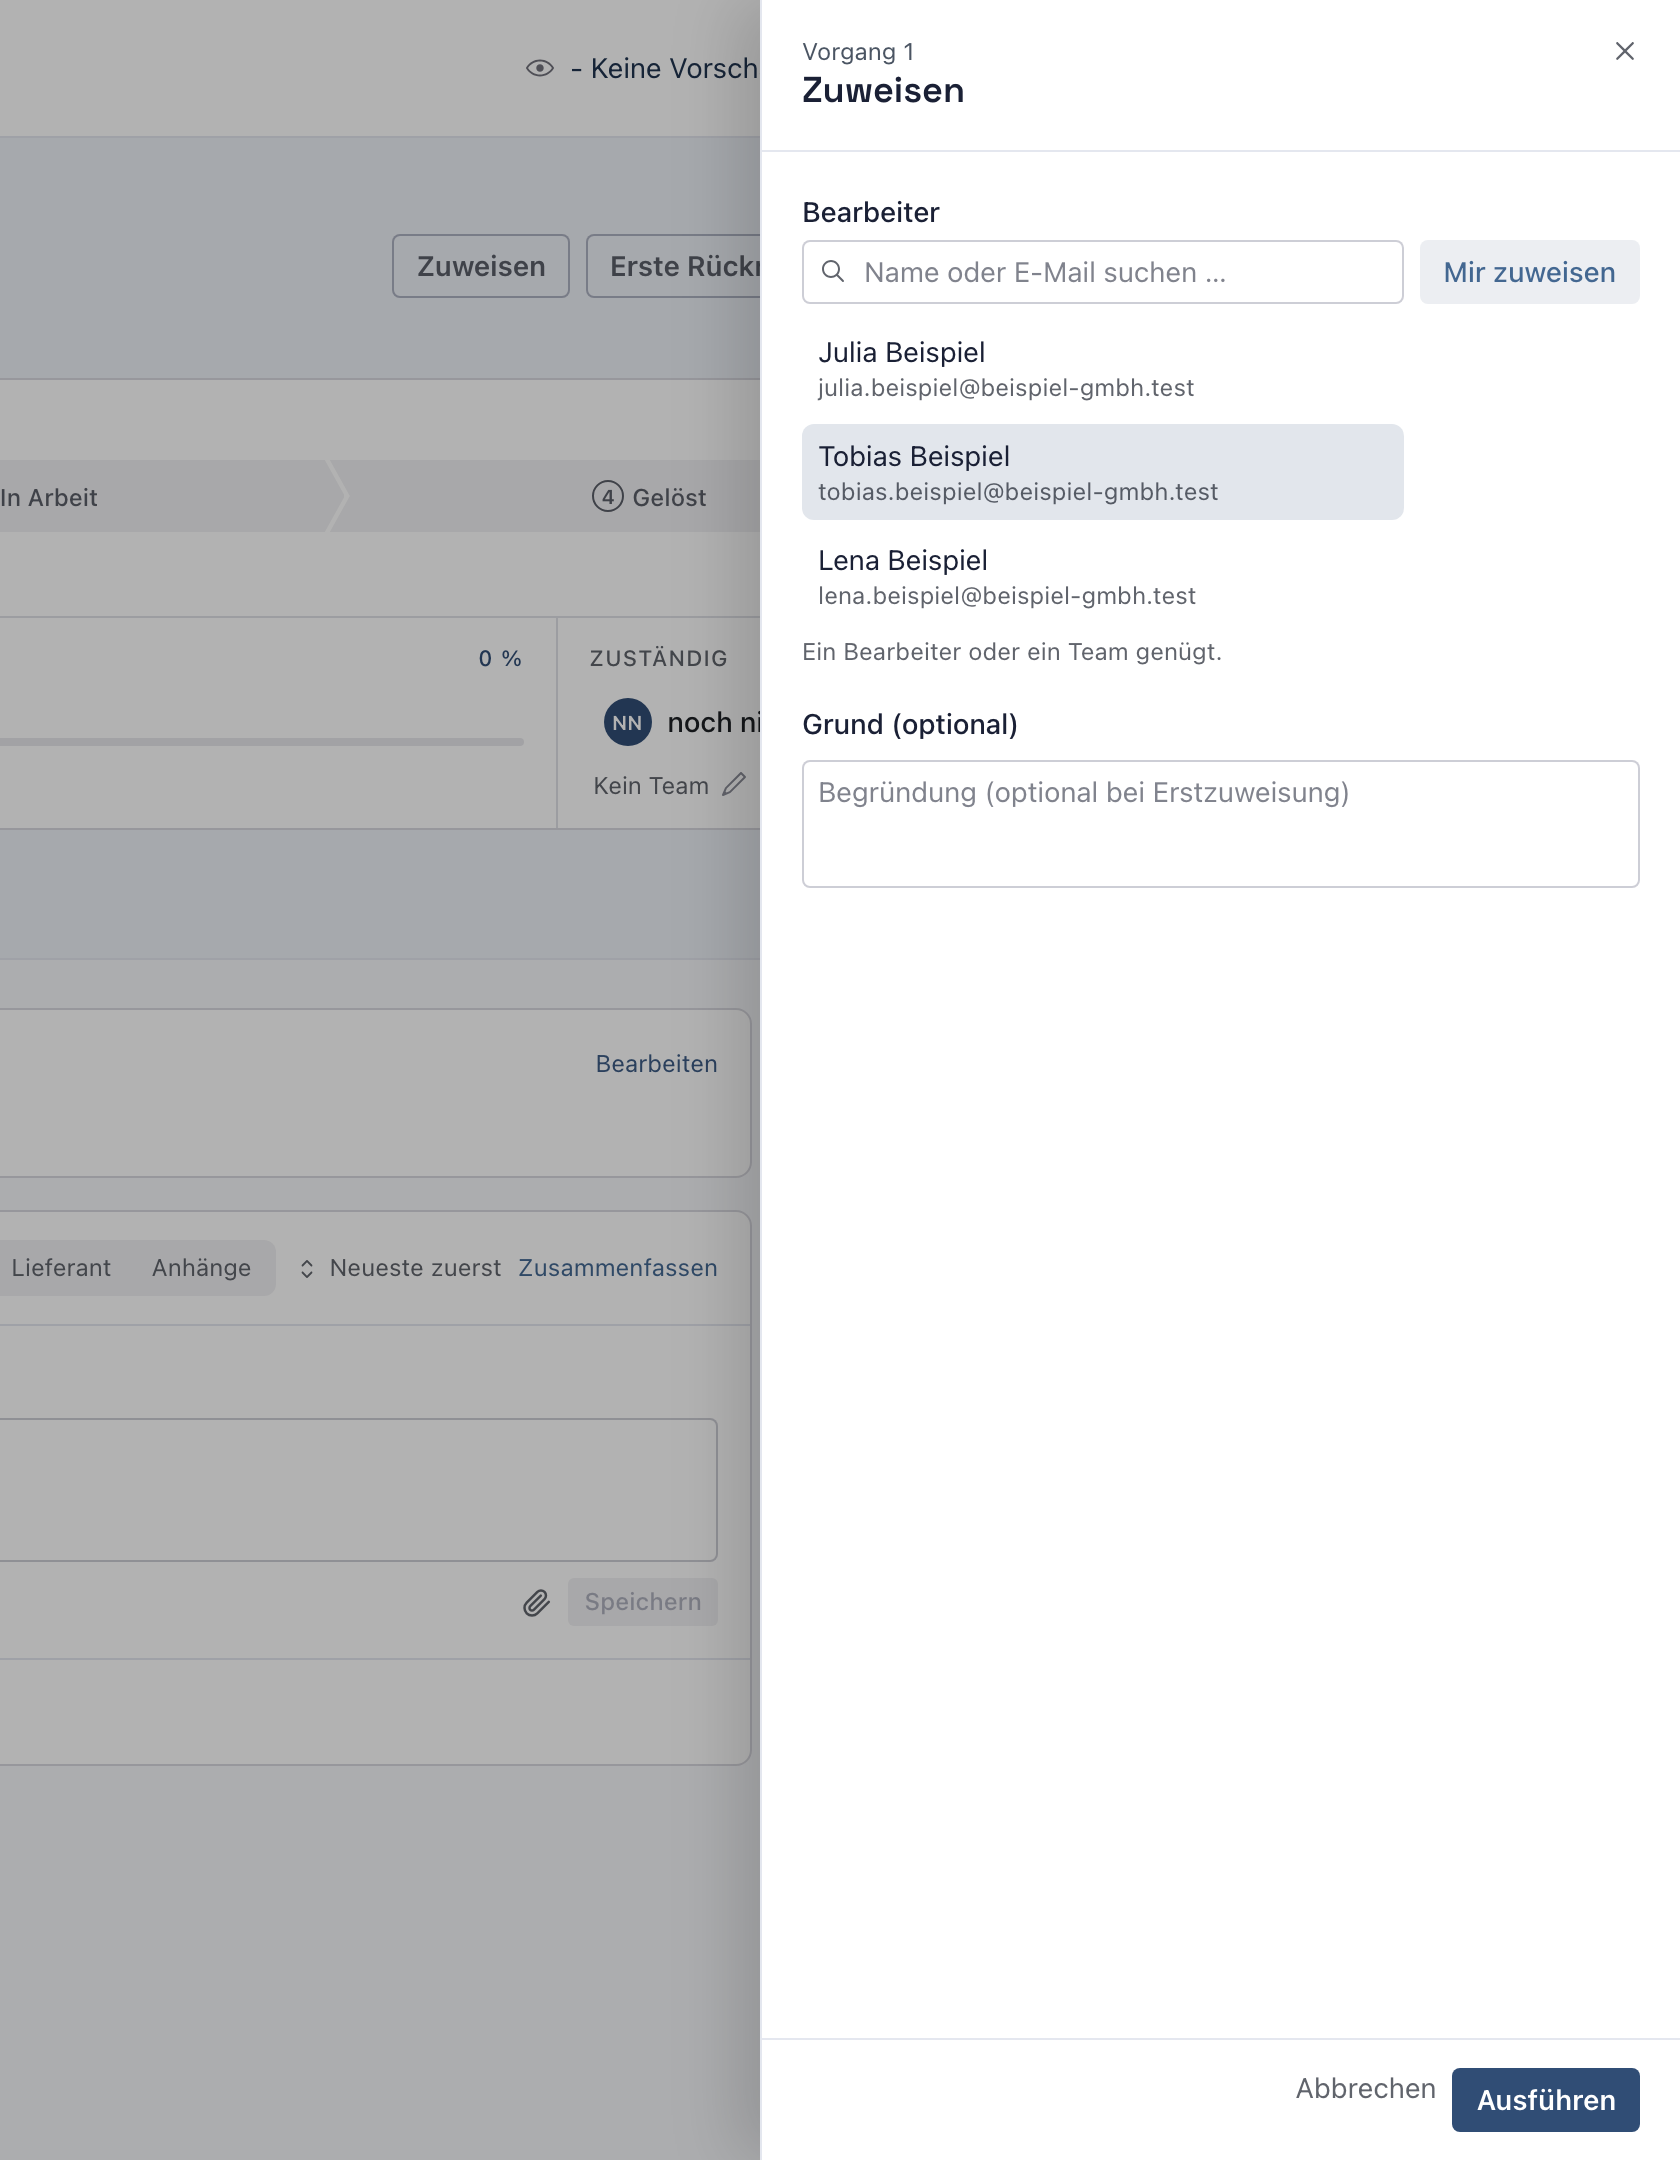Close the Zuweisen panel with X icon
The width and height of the screenshot is (1680, 2160).
pos(1624,51)
